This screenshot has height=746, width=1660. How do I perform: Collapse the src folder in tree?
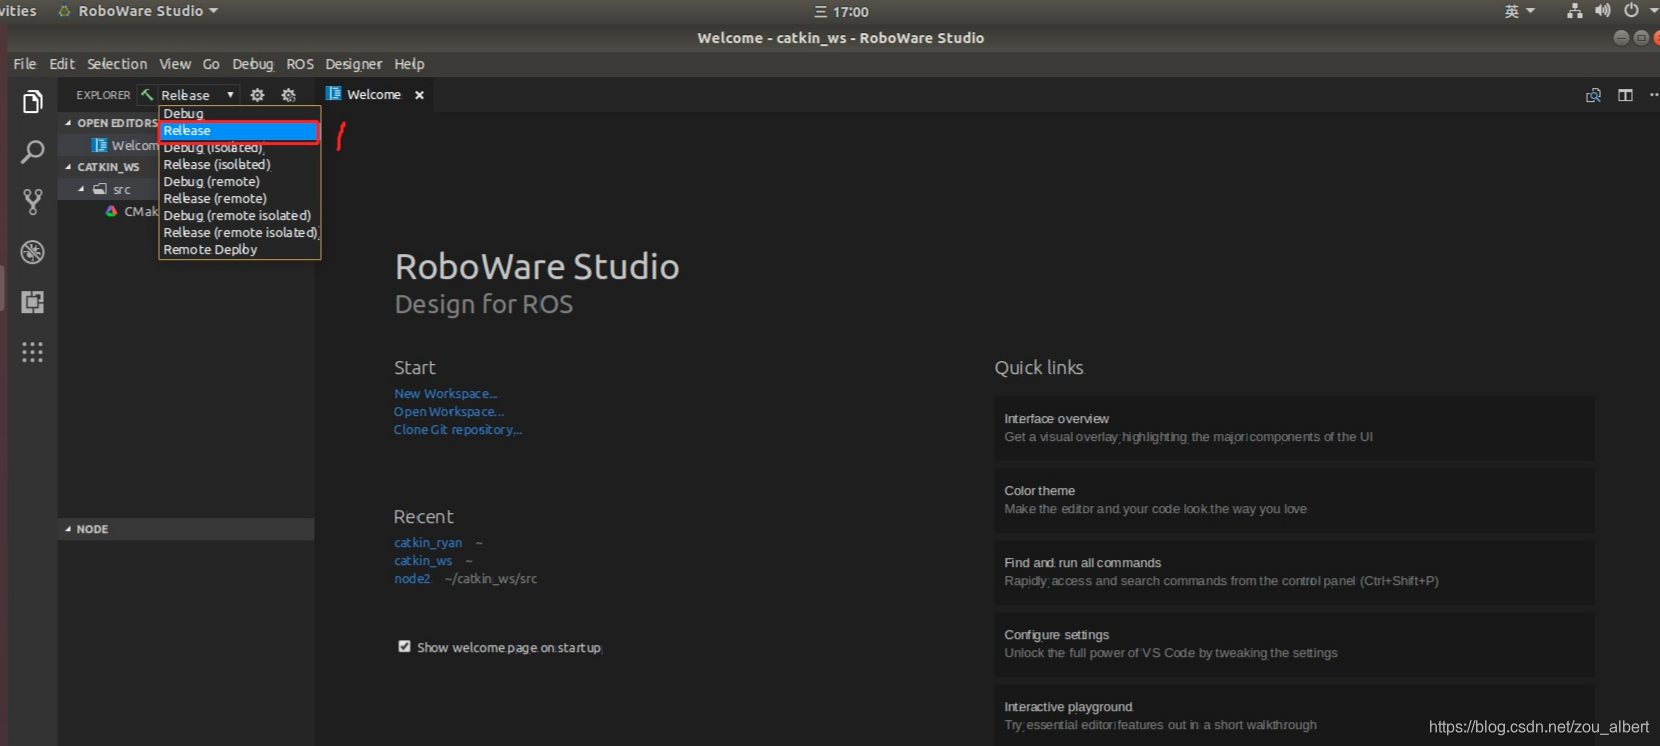pyautogui.click(x=82, y=189)
